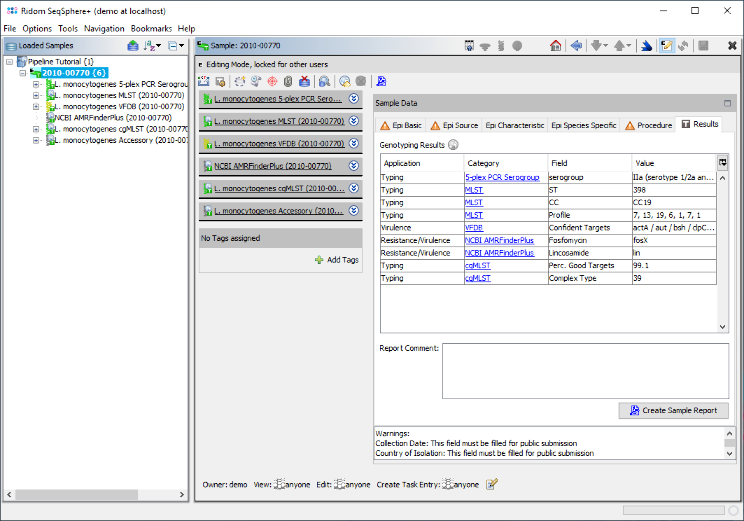Click the Create Sample Report button

673,410
